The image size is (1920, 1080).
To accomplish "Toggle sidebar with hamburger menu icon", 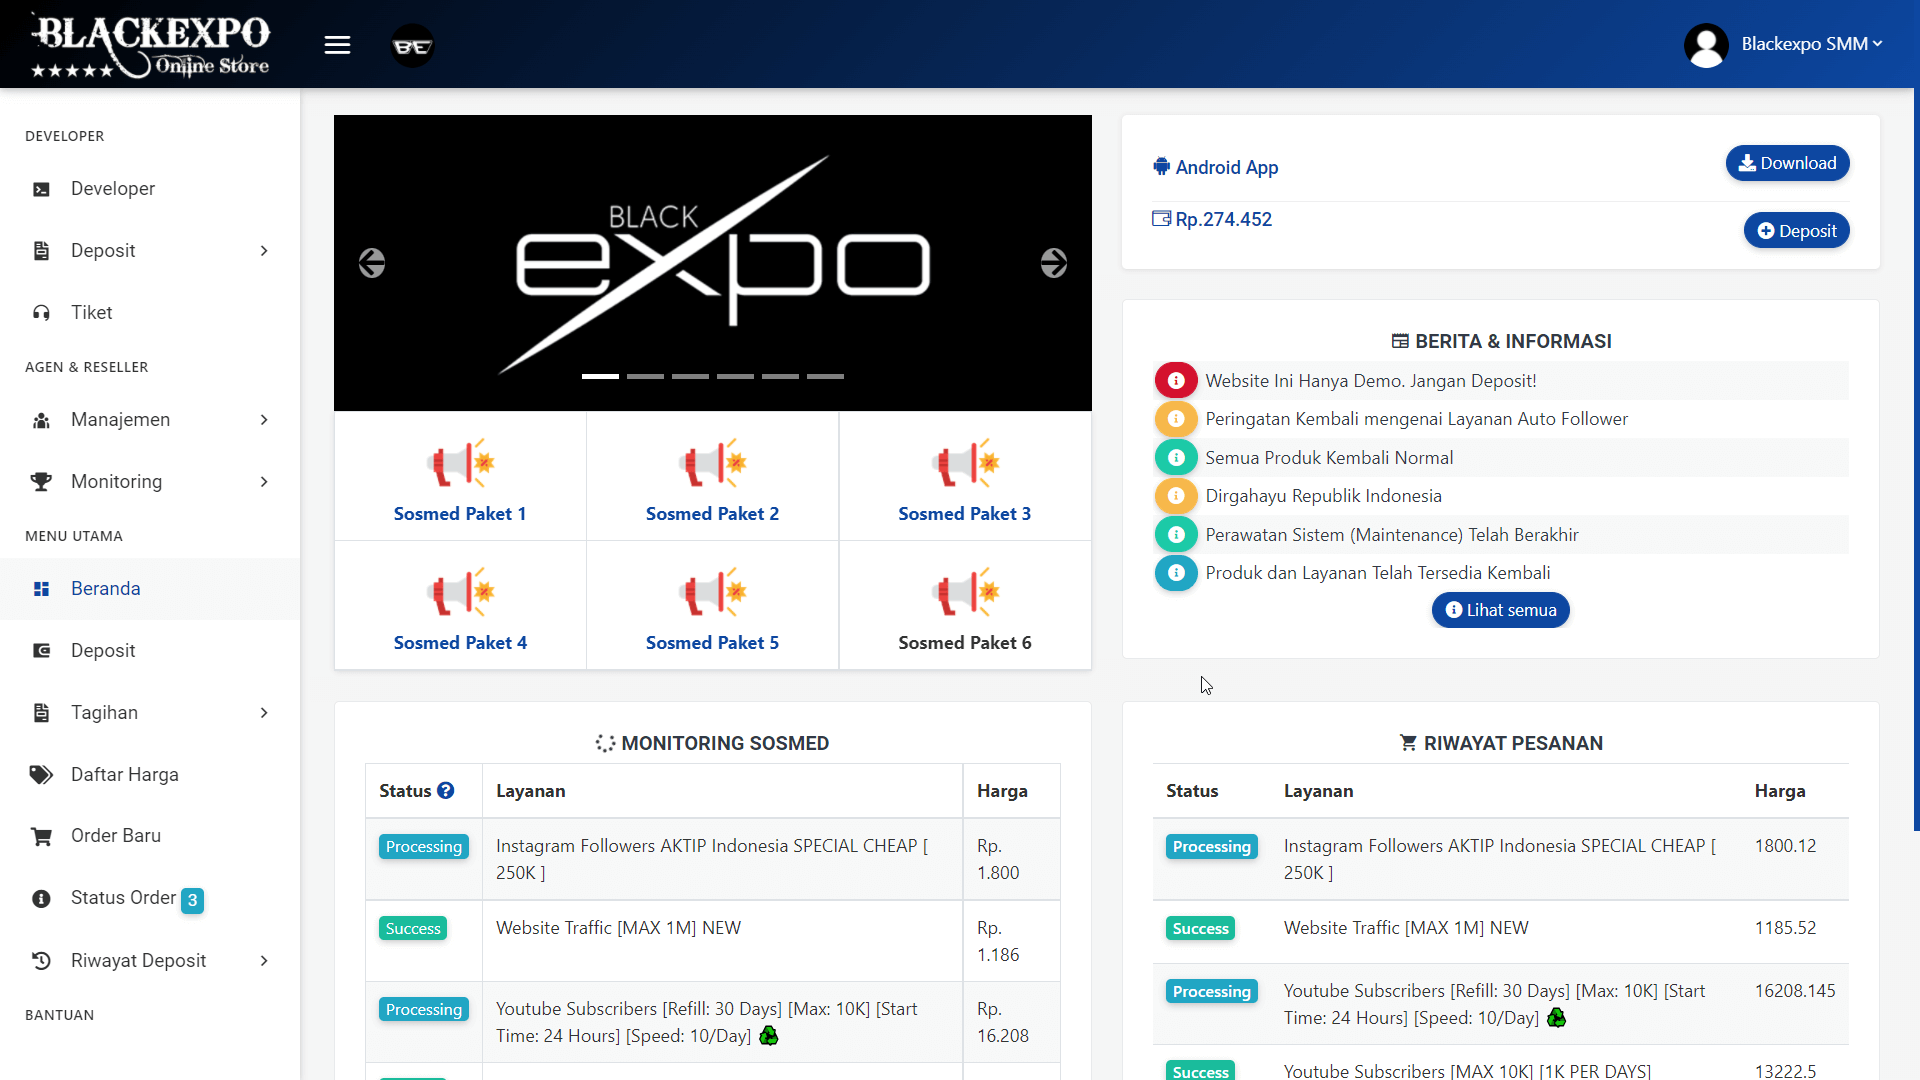I will pos(337,45).
